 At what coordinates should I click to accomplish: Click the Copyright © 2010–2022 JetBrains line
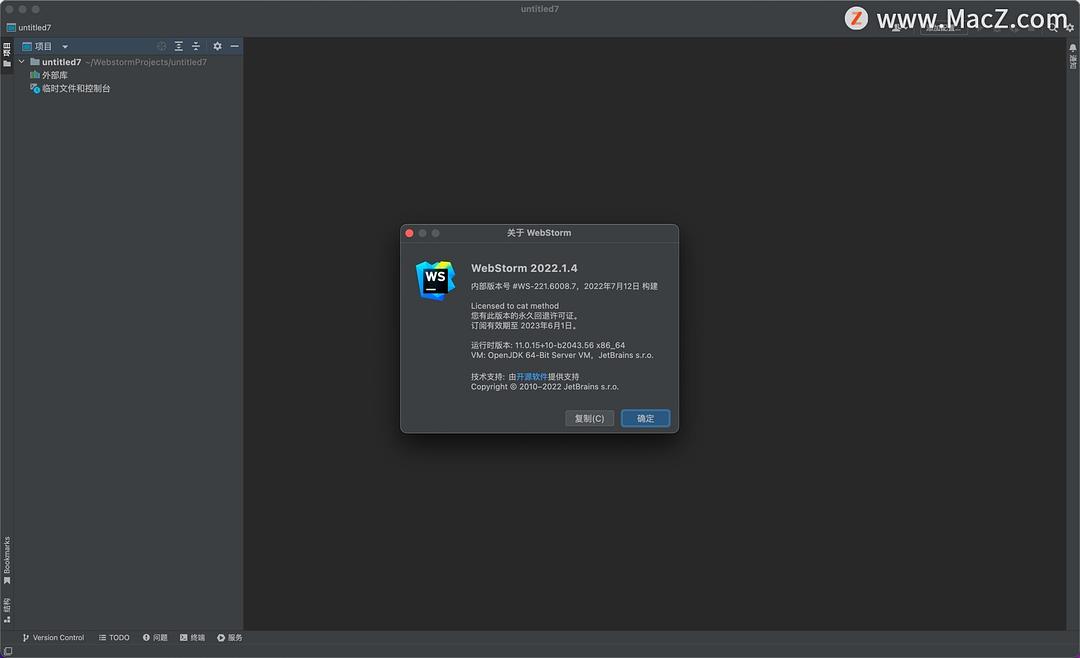click(545, 387)
